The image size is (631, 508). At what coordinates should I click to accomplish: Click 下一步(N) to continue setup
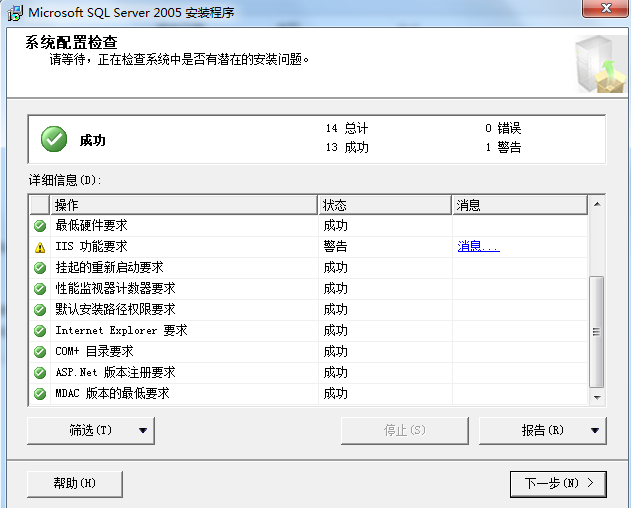click(558, 483)
